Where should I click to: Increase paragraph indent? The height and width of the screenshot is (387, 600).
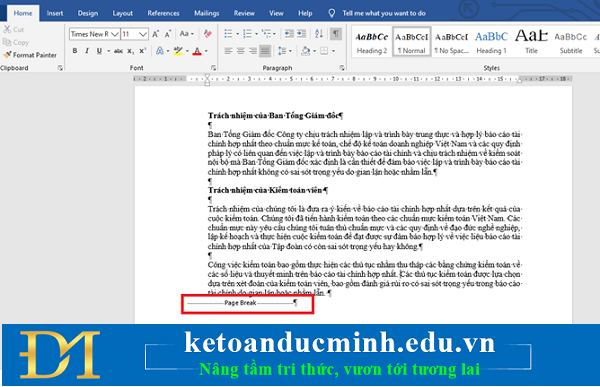tap(302, 34)
